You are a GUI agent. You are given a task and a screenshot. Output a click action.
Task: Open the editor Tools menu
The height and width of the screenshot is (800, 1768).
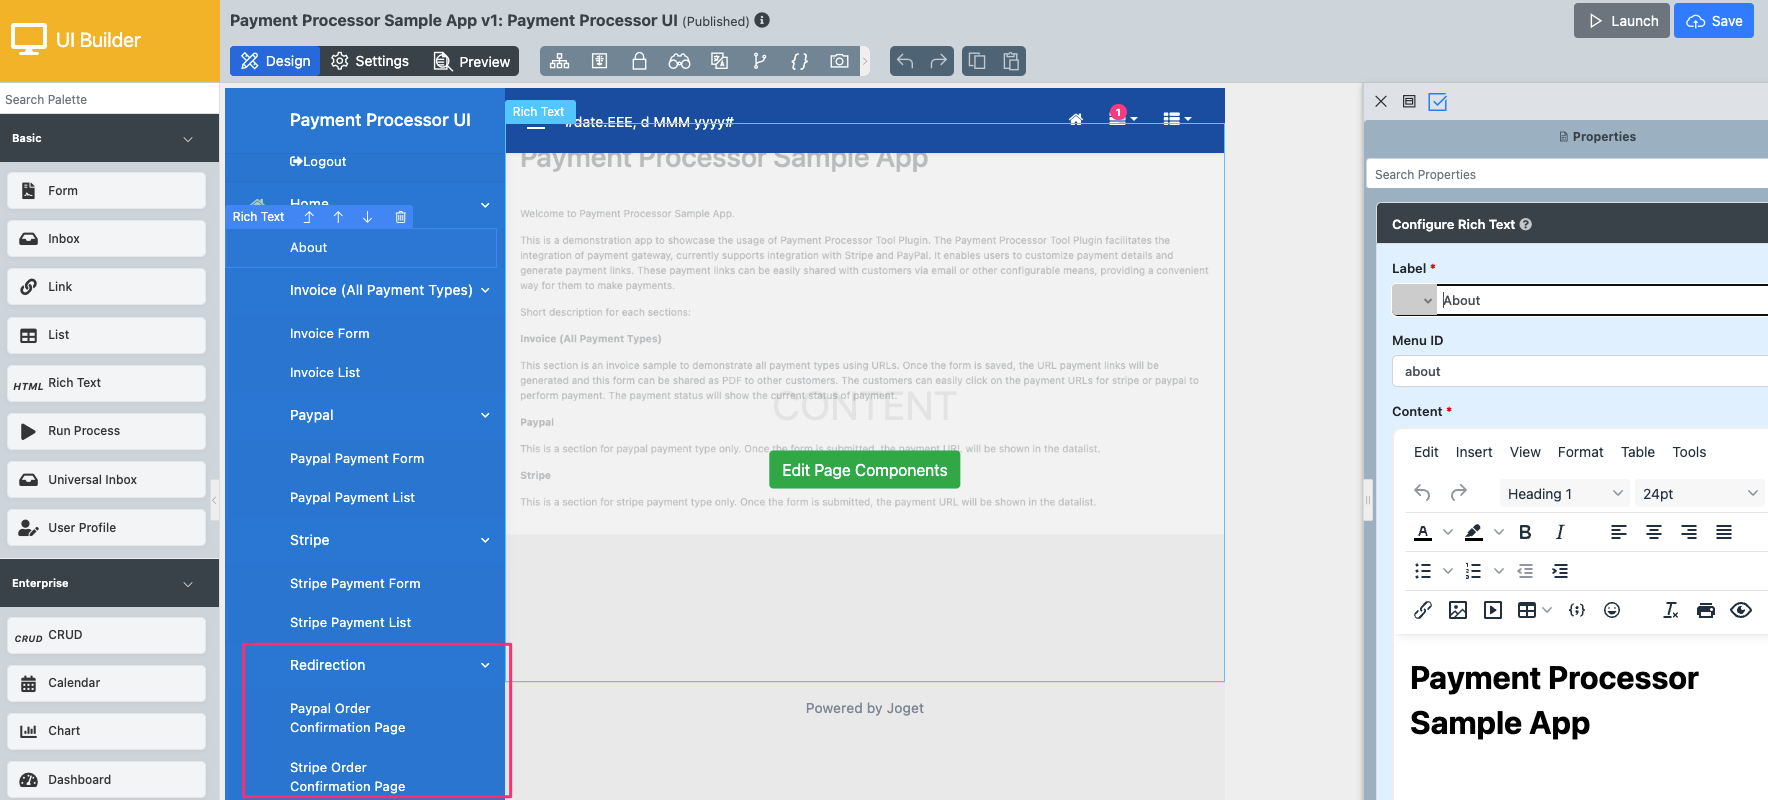1689,452
